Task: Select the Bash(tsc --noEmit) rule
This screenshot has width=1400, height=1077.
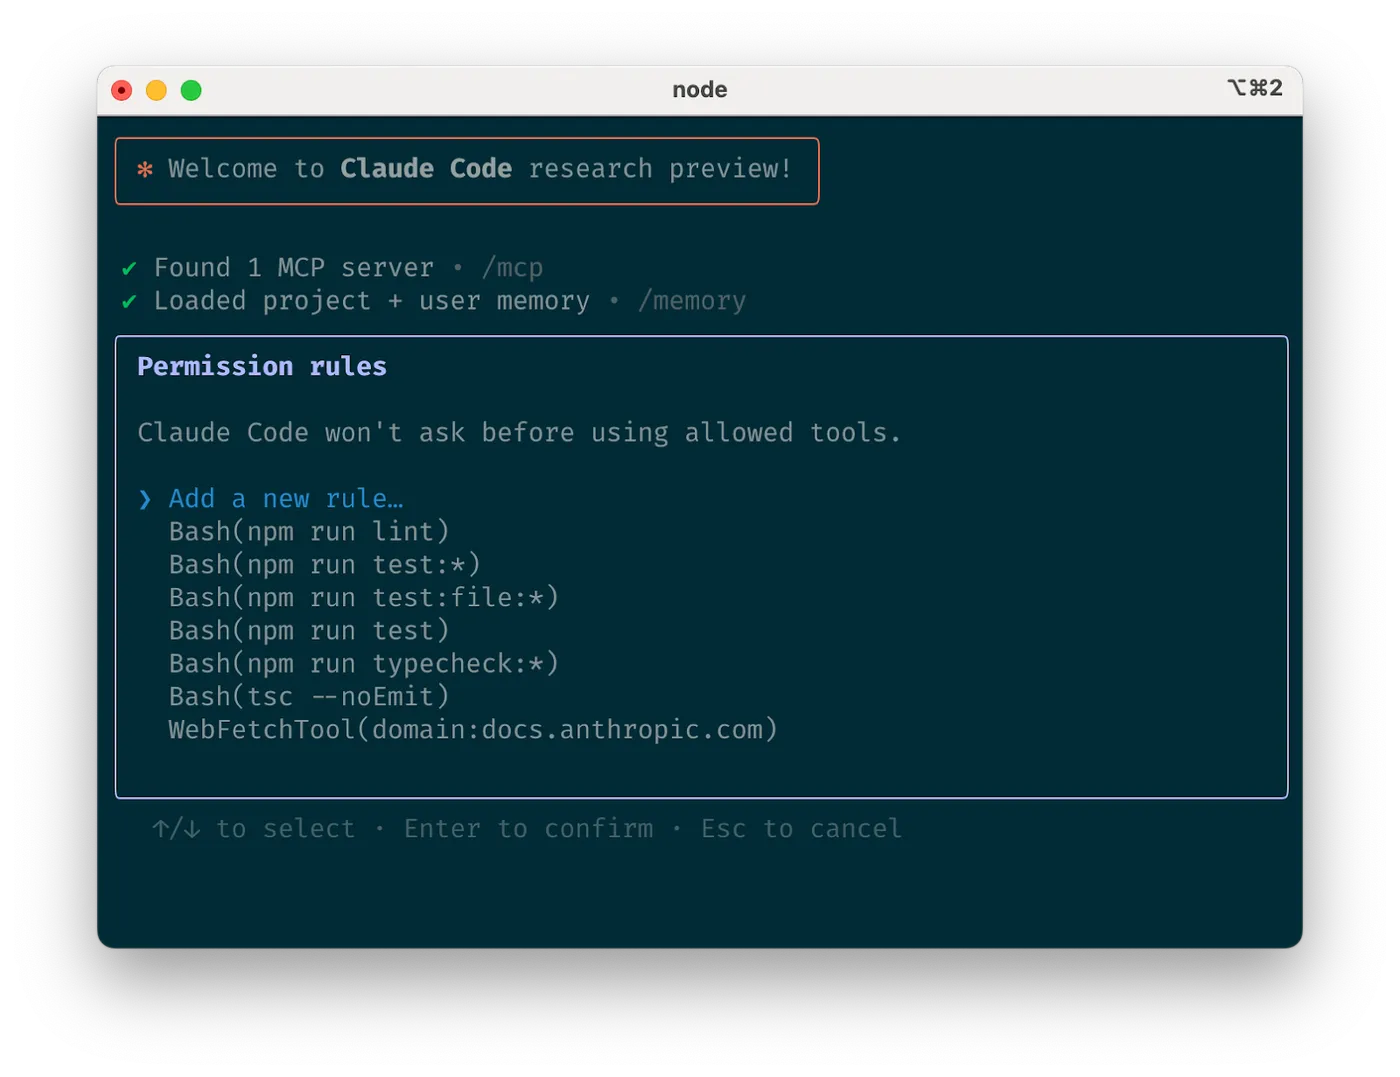Action: click(309, 697)
